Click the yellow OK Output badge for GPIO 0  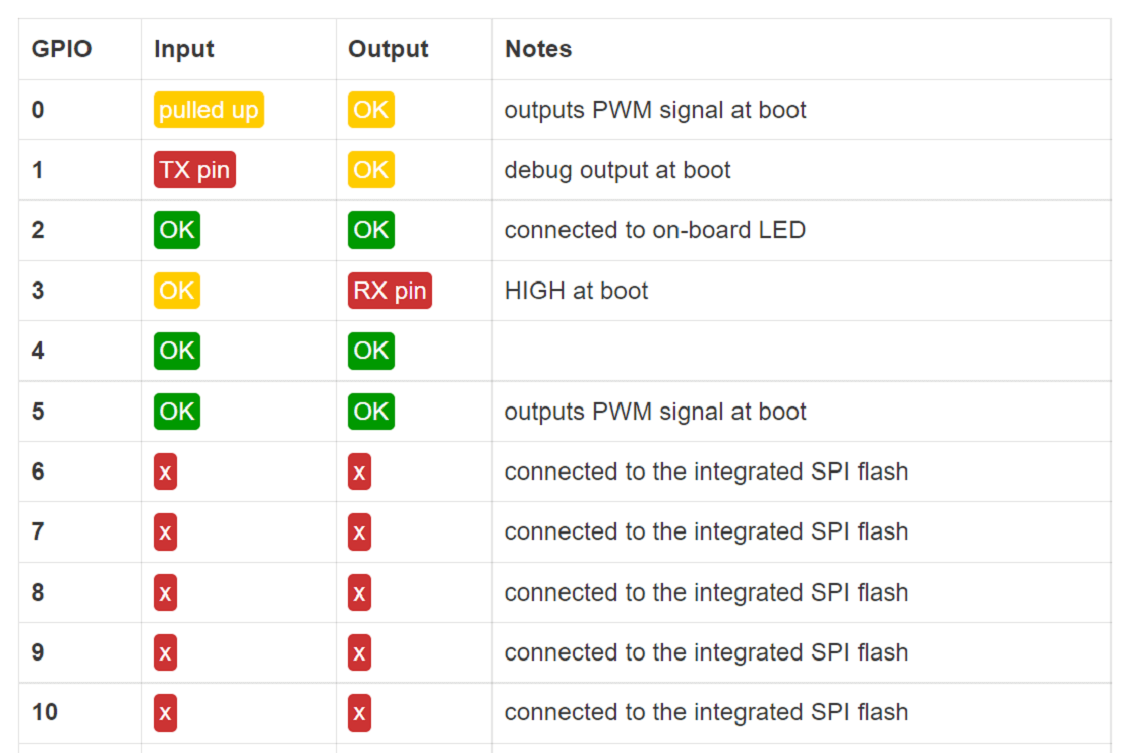tap(371, 110)
